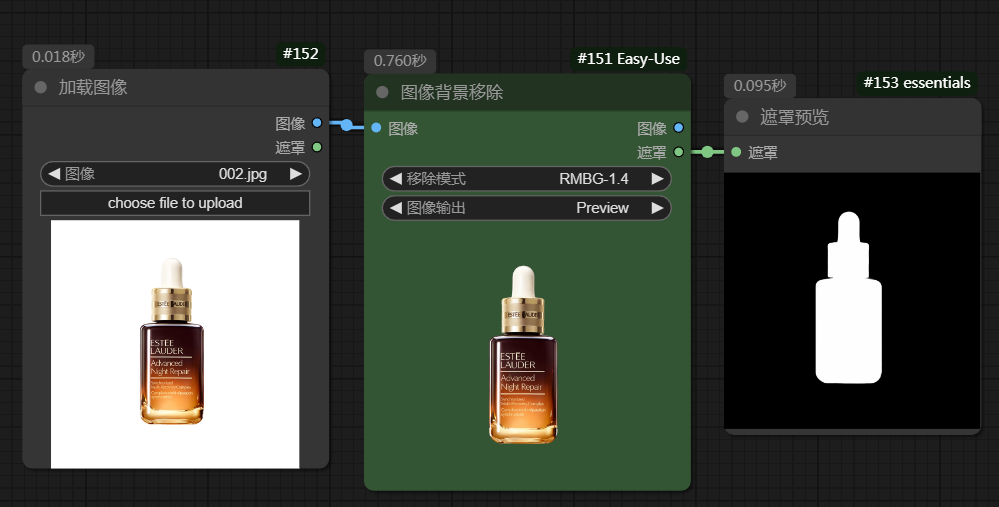Collapse the 图像背景移除 node via its title dot
Image resolution: width=999 pixels, height=507 pixels.
tap(382, 92)
